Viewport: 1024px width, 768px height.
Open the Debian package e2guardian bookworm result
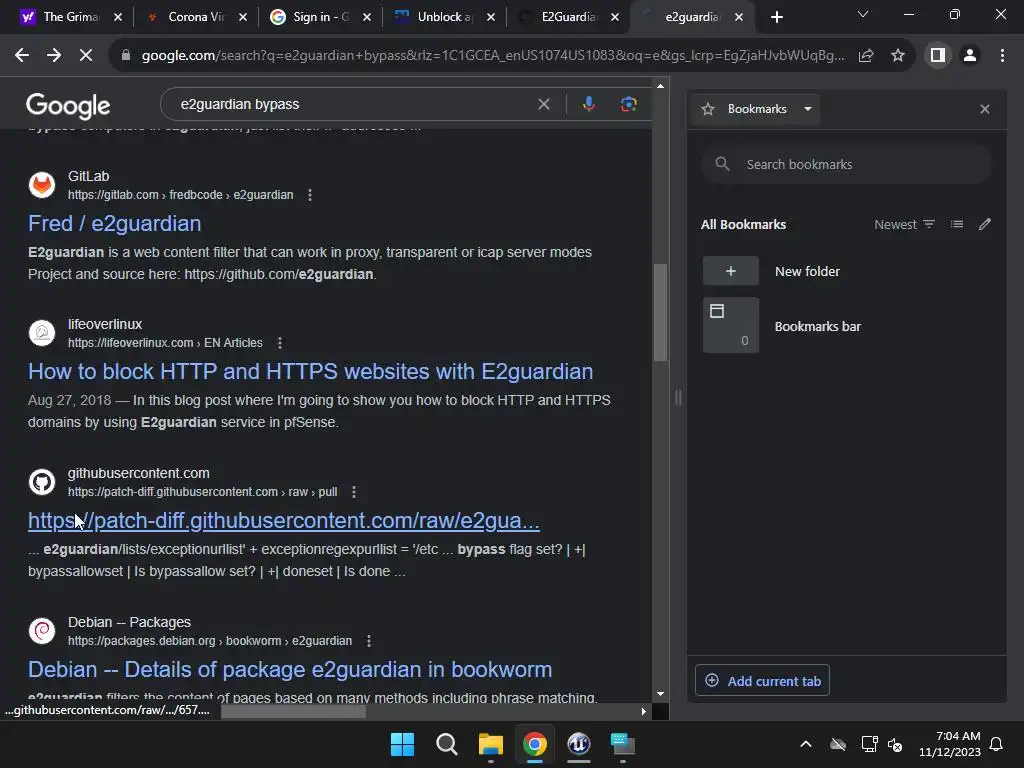(x=290, y=669)
